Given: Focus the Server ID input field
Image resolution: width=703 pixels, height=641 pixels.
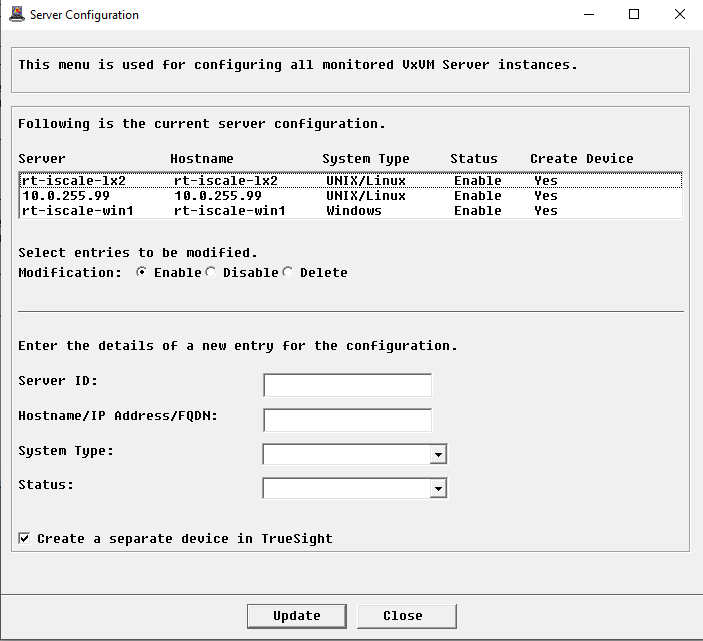Looking at the screenshot, I should tap(347, 385).
